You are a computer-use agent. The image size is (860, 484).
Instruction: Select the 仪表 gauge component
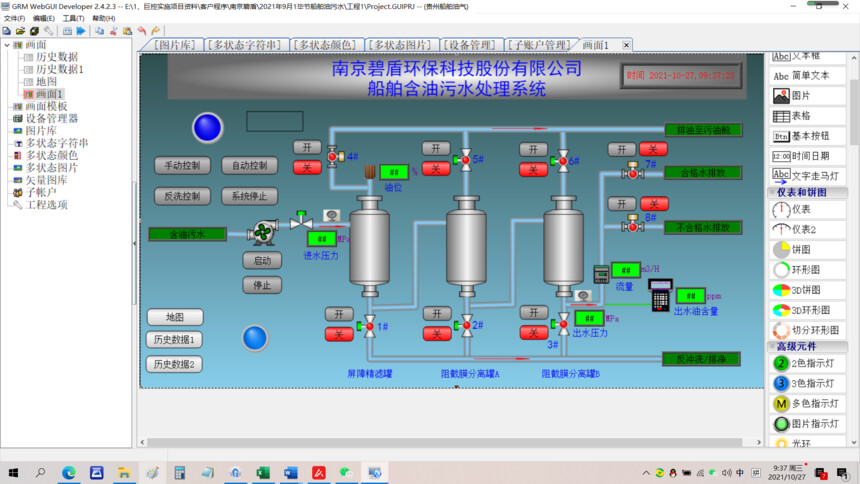[807, 210]
